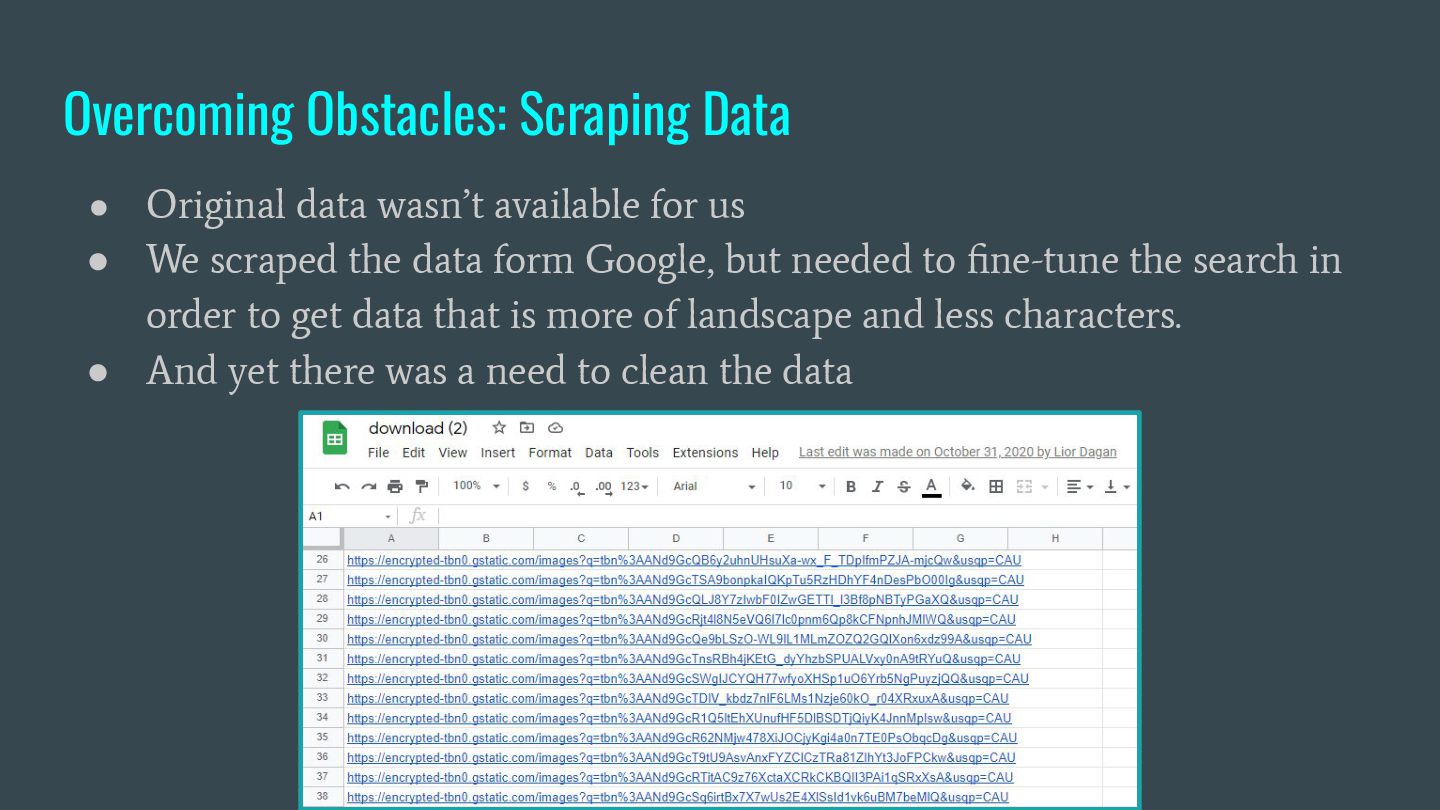Screen dimensions: 1440x810
Task: Toggle Italic formatting
Action: coord(877,486)
